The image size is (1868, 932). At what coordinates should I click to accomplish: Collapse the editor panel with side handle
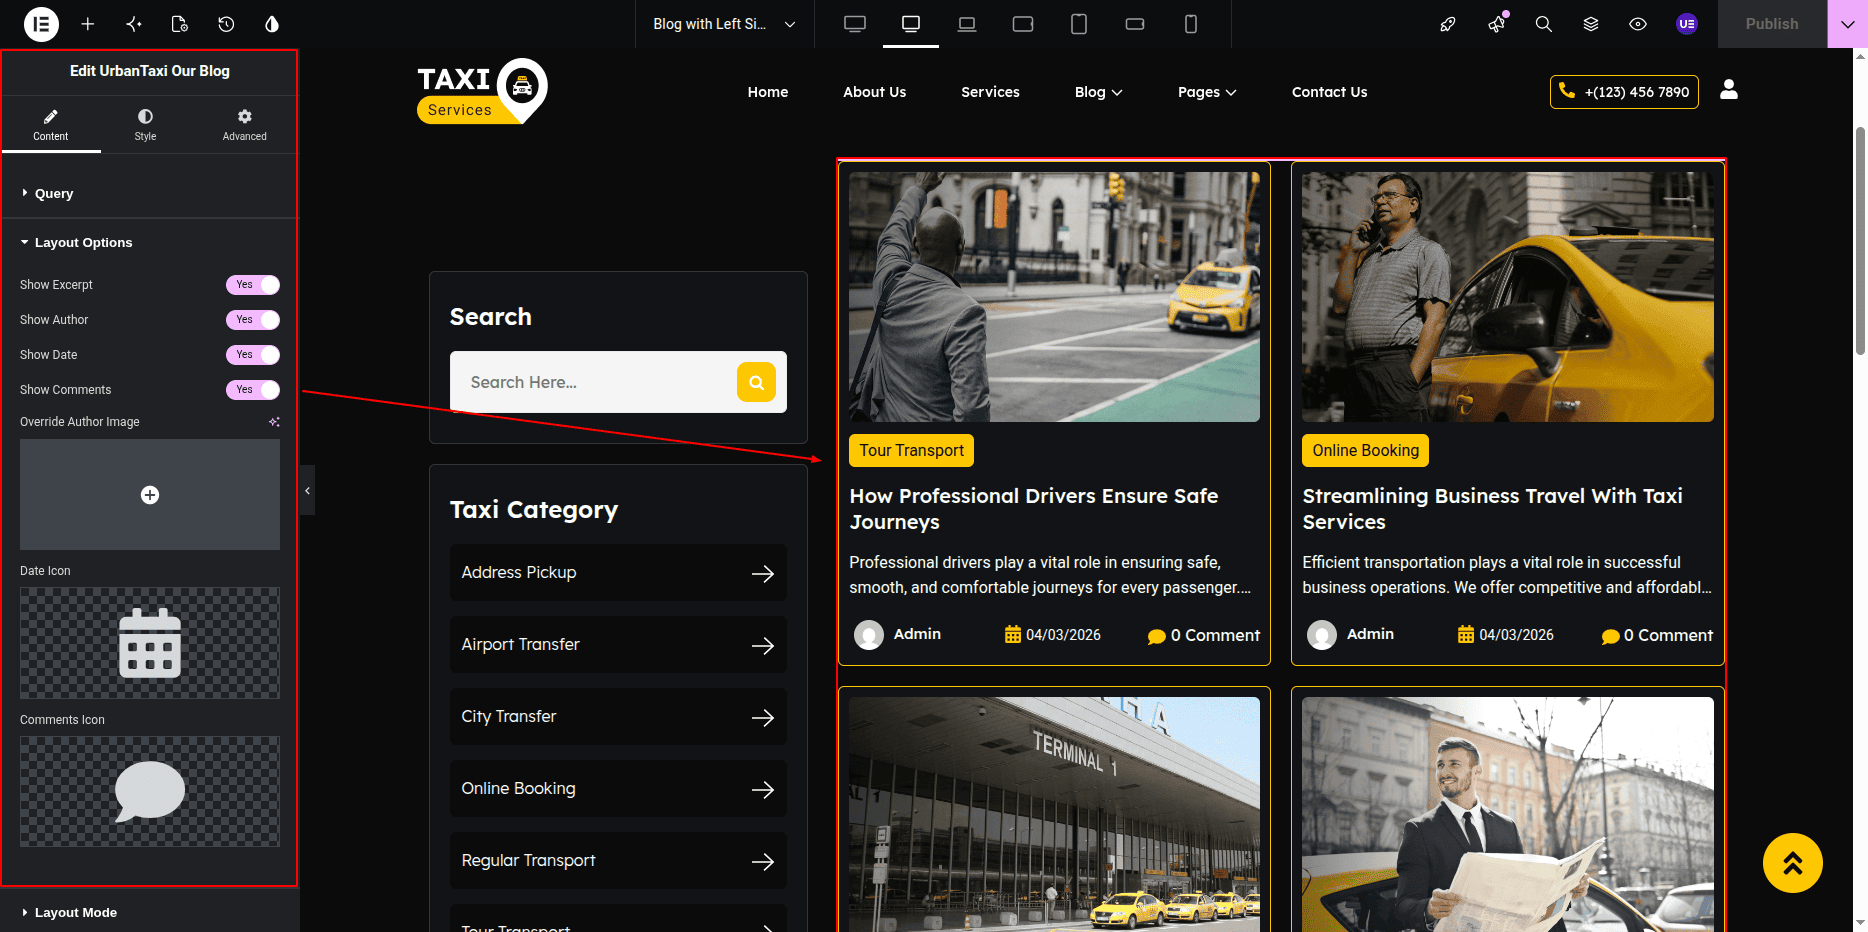[x=307, y=490]
